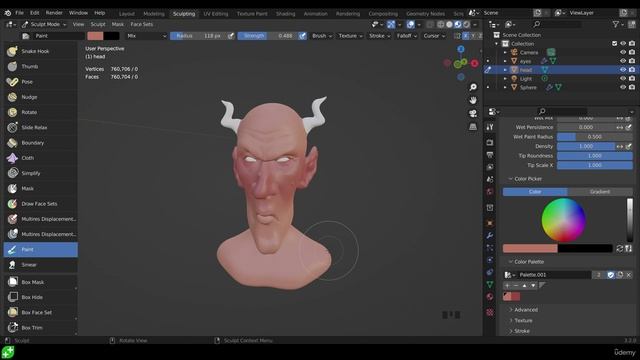This screenshot has height=360, width=640.
Task: Adjust the Strength slider in header
Action: (268, 36)
